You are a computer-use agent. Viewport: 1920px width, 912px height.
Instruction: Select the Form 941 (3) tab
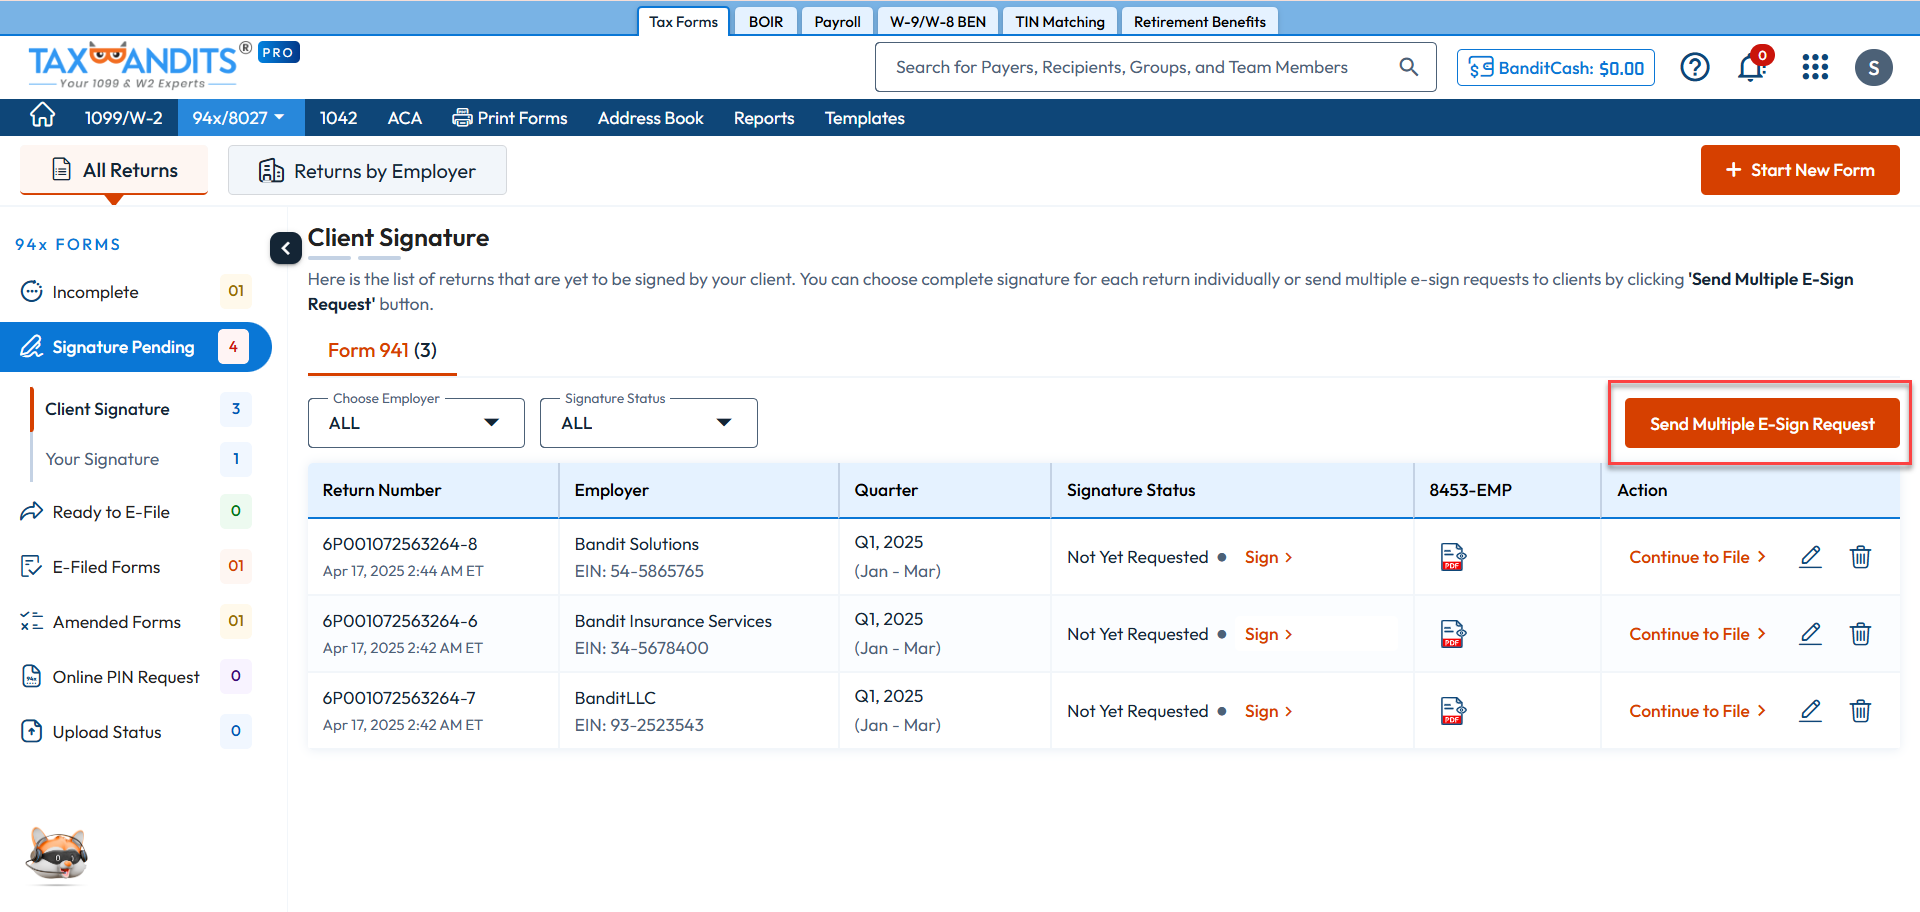(x=382, y=350)
